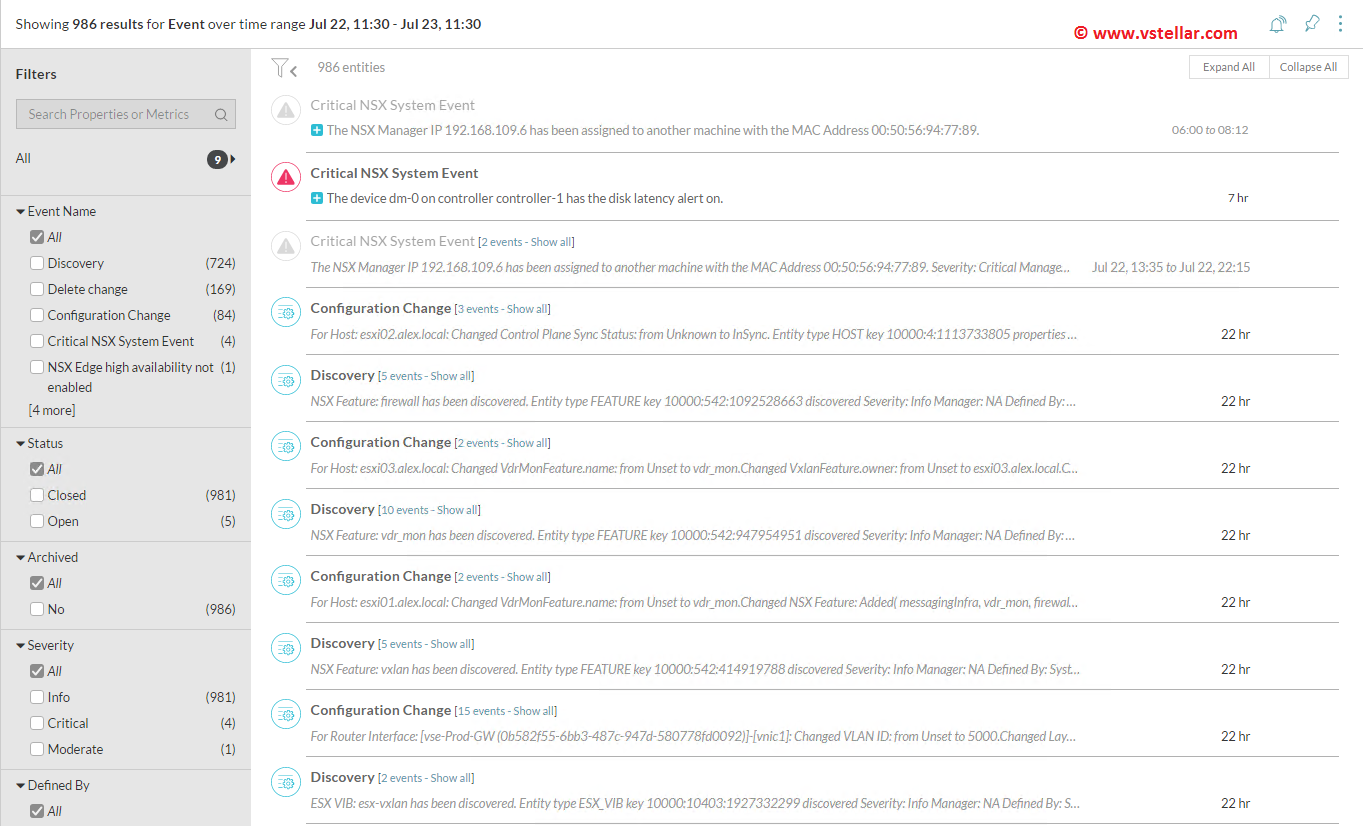Open the three-dot more options menu
1363x826 pixels.
click(1340, 24)
